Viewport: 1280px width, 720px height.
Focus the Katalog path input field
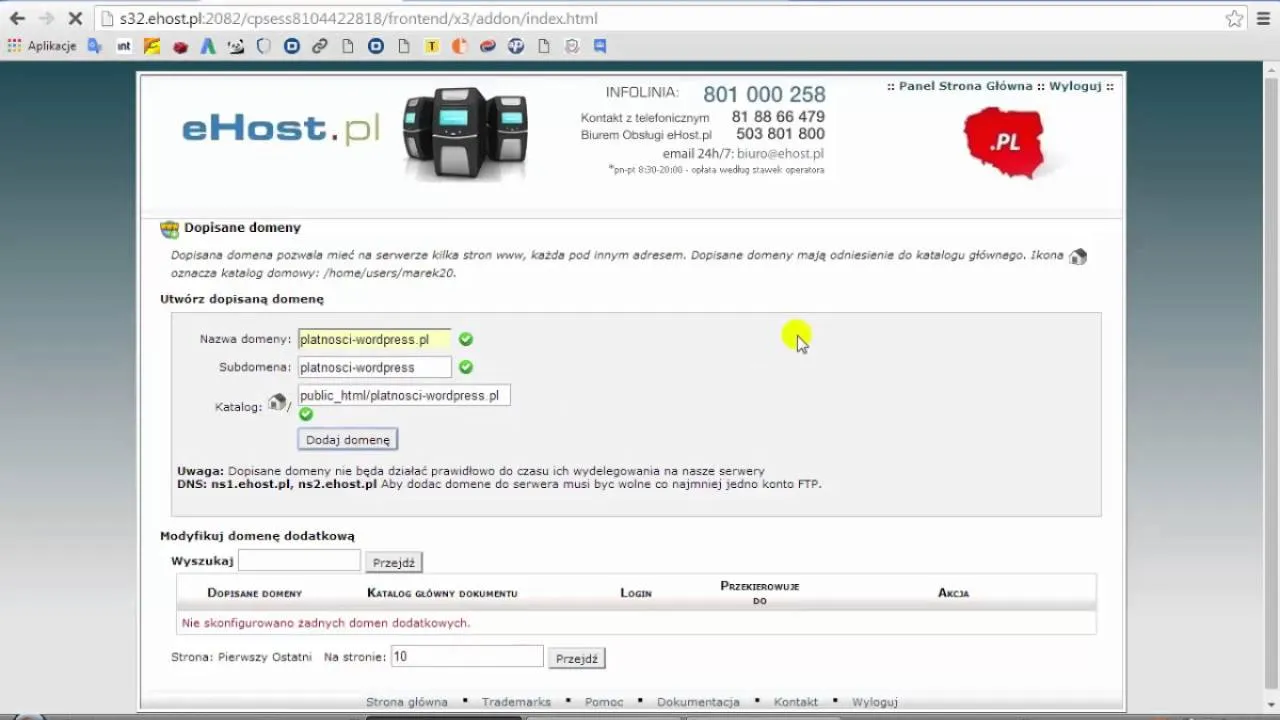404,396
